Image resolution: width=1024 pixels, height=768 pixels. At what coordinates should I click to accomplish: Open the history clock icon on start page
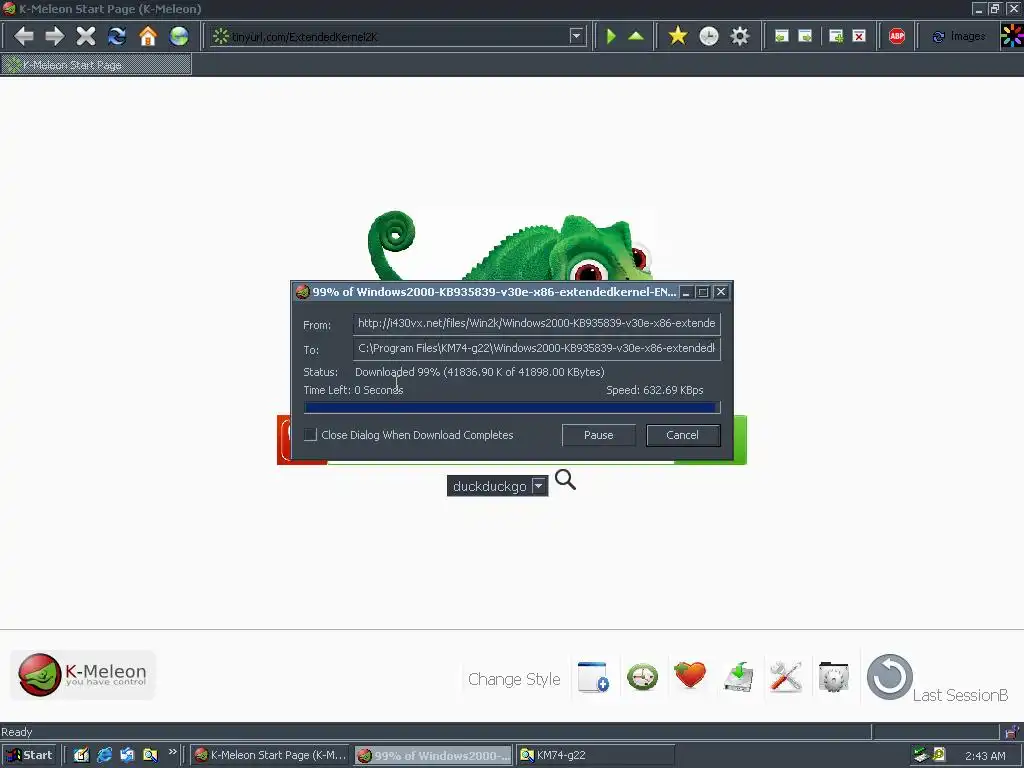(643, 677)
